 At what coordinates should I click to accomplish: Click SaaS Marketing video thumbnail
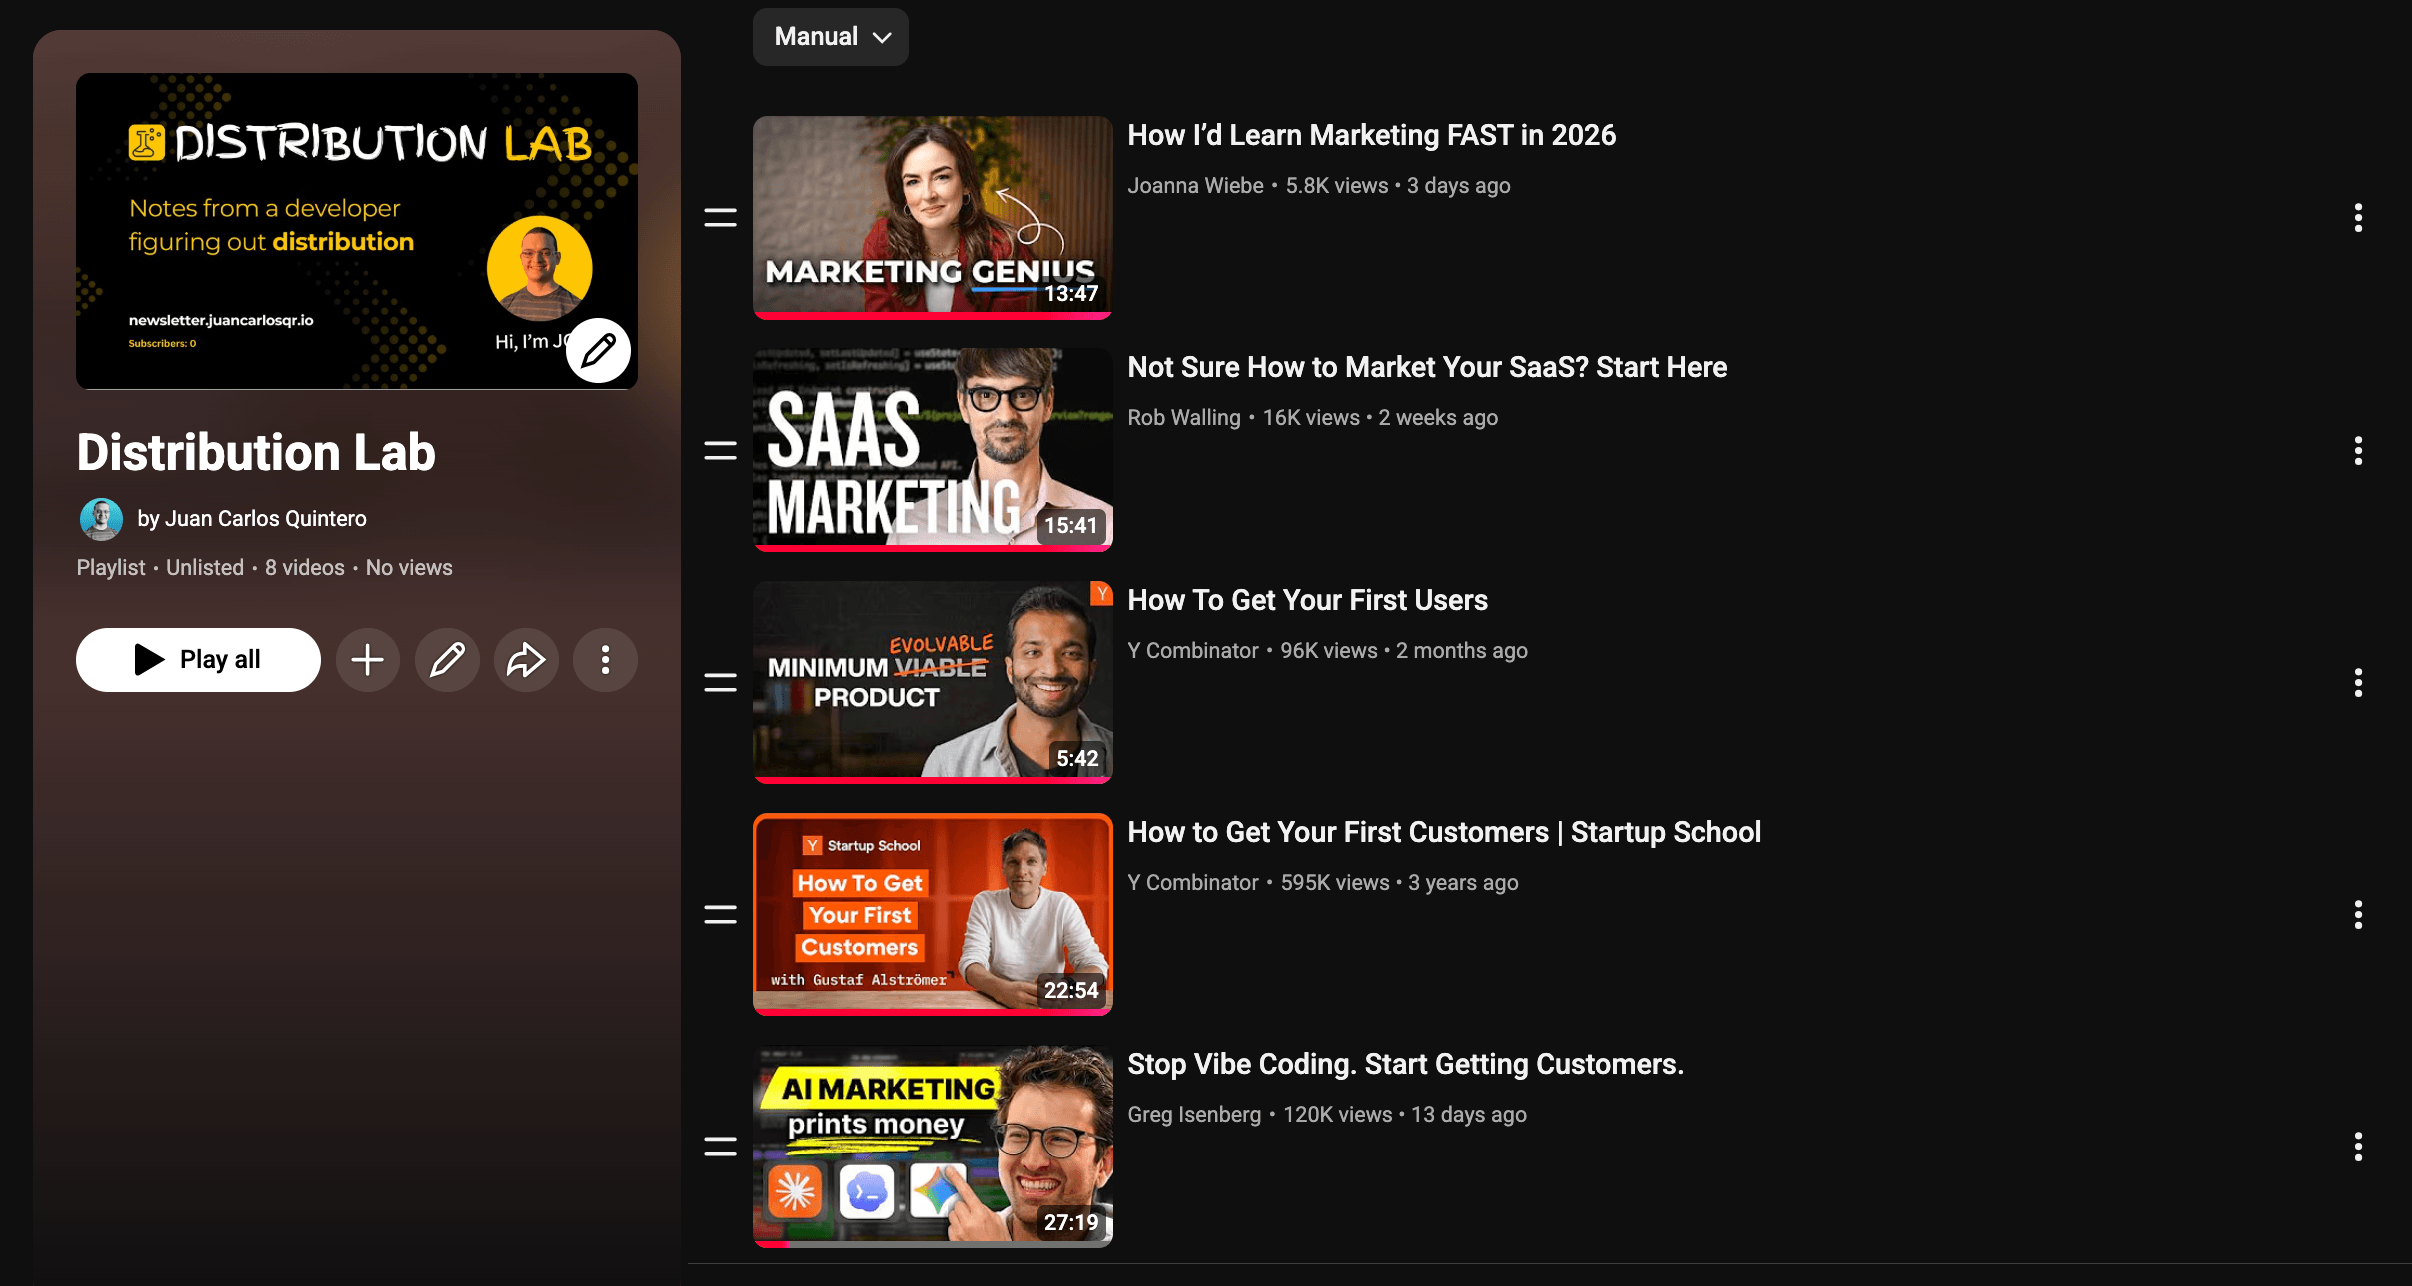tap(932, 449)
